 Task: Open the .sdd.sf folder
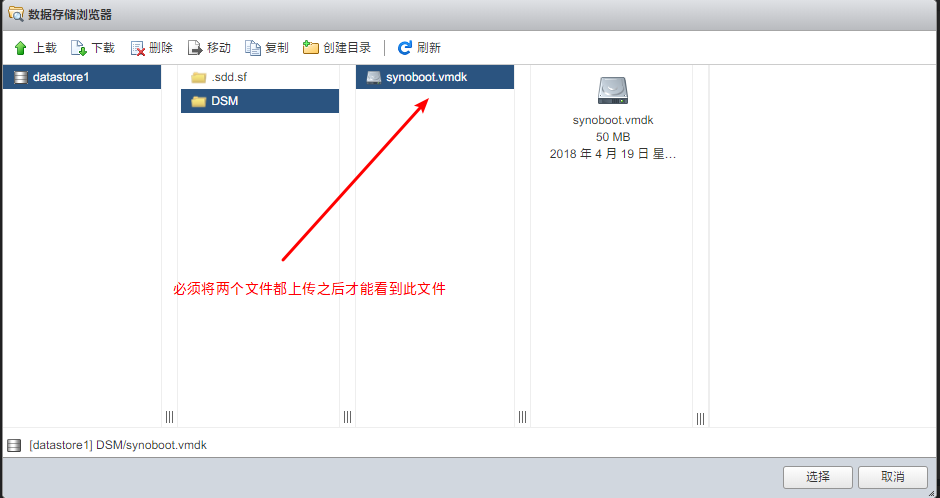(x=260, y=77)
